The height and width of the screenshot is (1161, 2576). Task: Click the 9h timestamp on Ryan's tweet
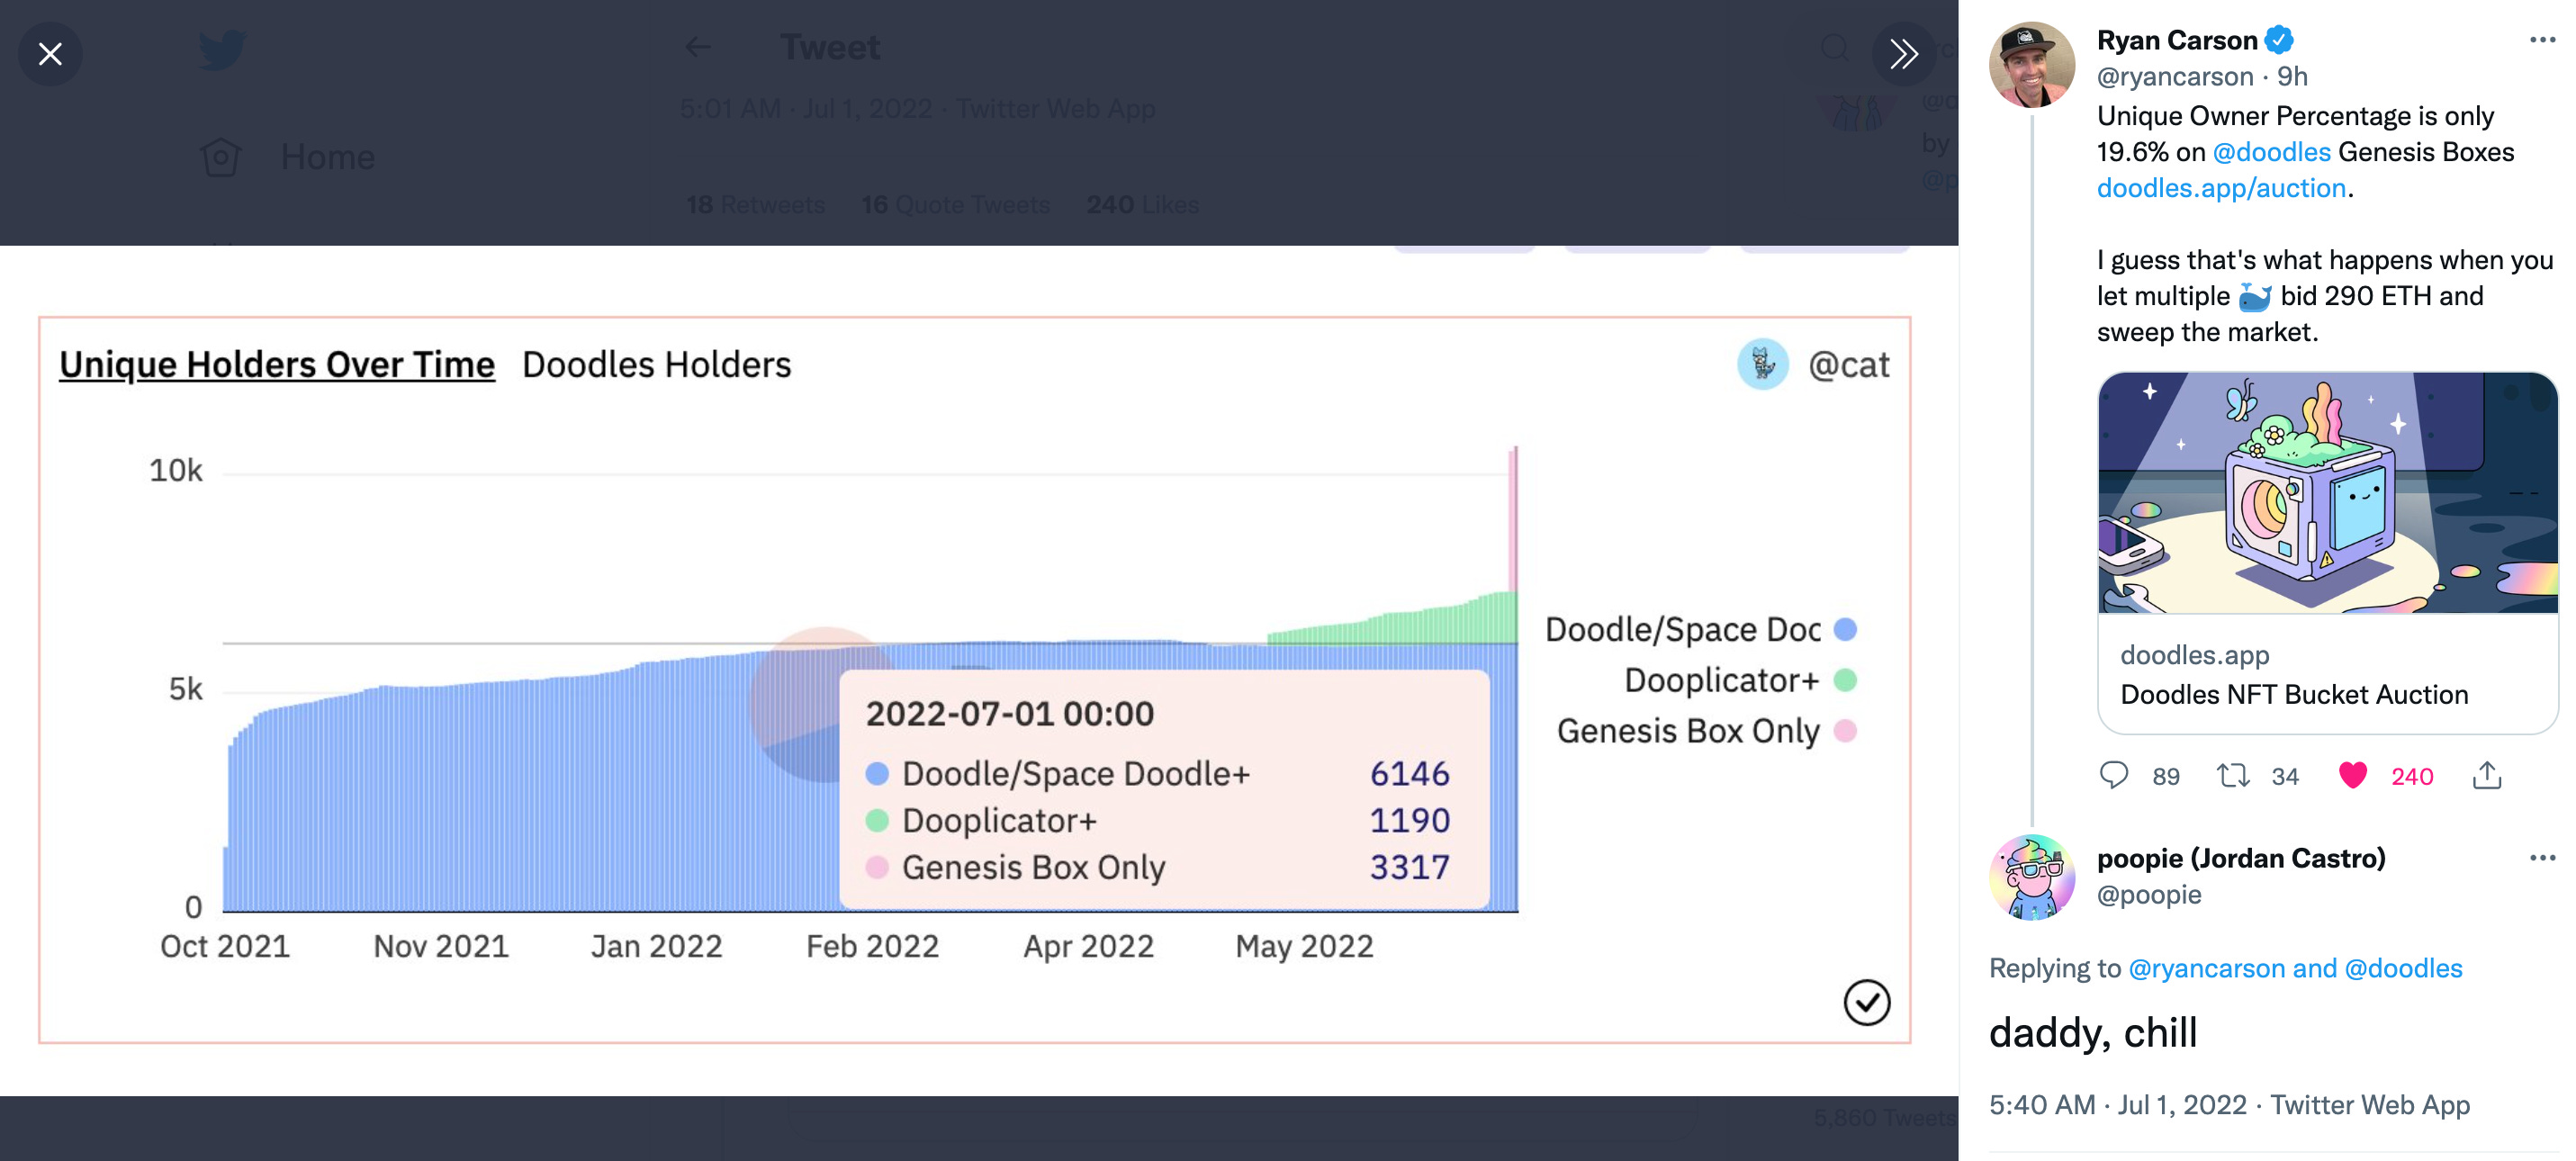click(x=2292, y=76)
